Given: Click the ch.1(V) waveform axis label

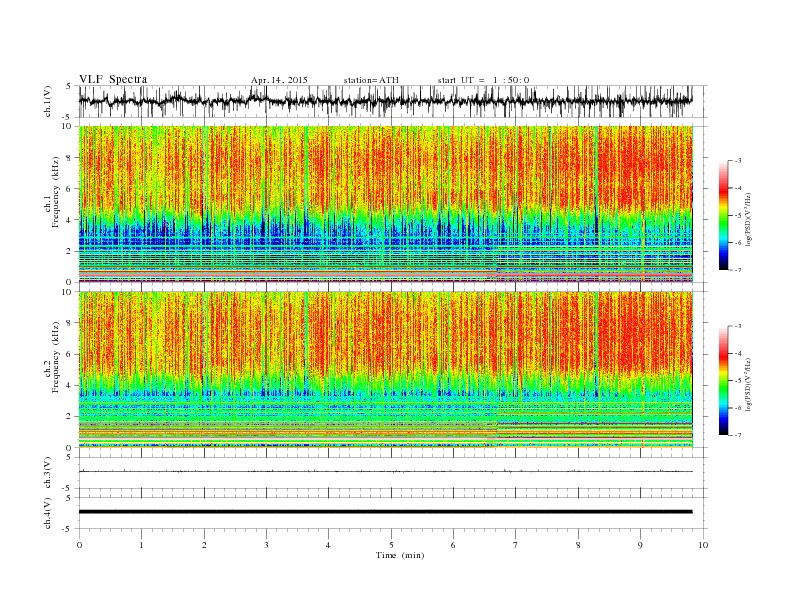Looking at the screenshot, I should pos(48,101).
